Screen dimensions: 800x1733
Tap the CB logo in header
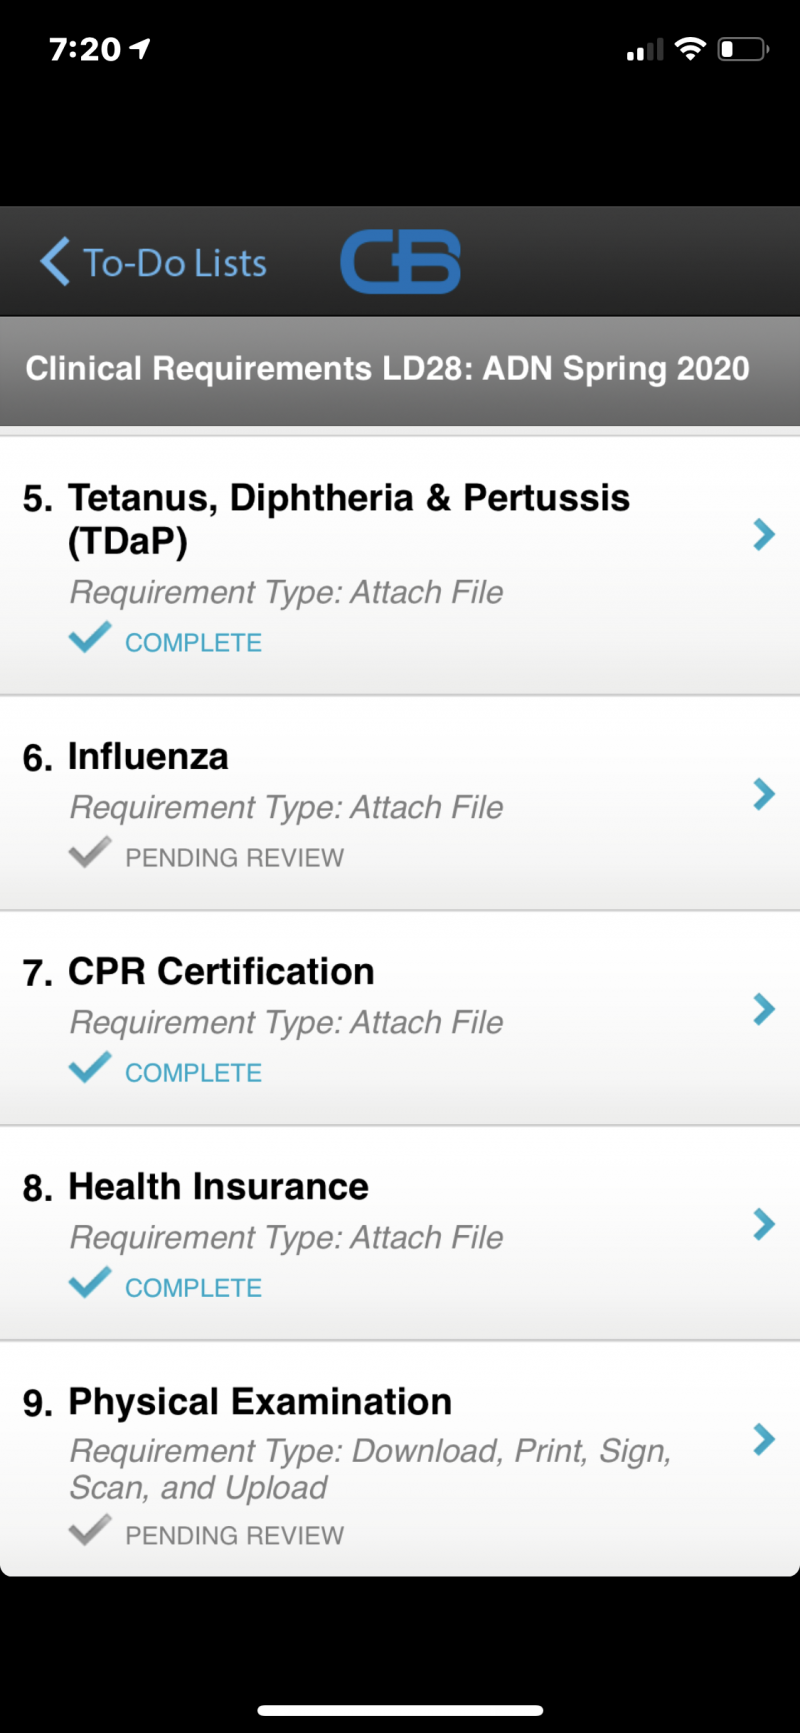(400, 262)
